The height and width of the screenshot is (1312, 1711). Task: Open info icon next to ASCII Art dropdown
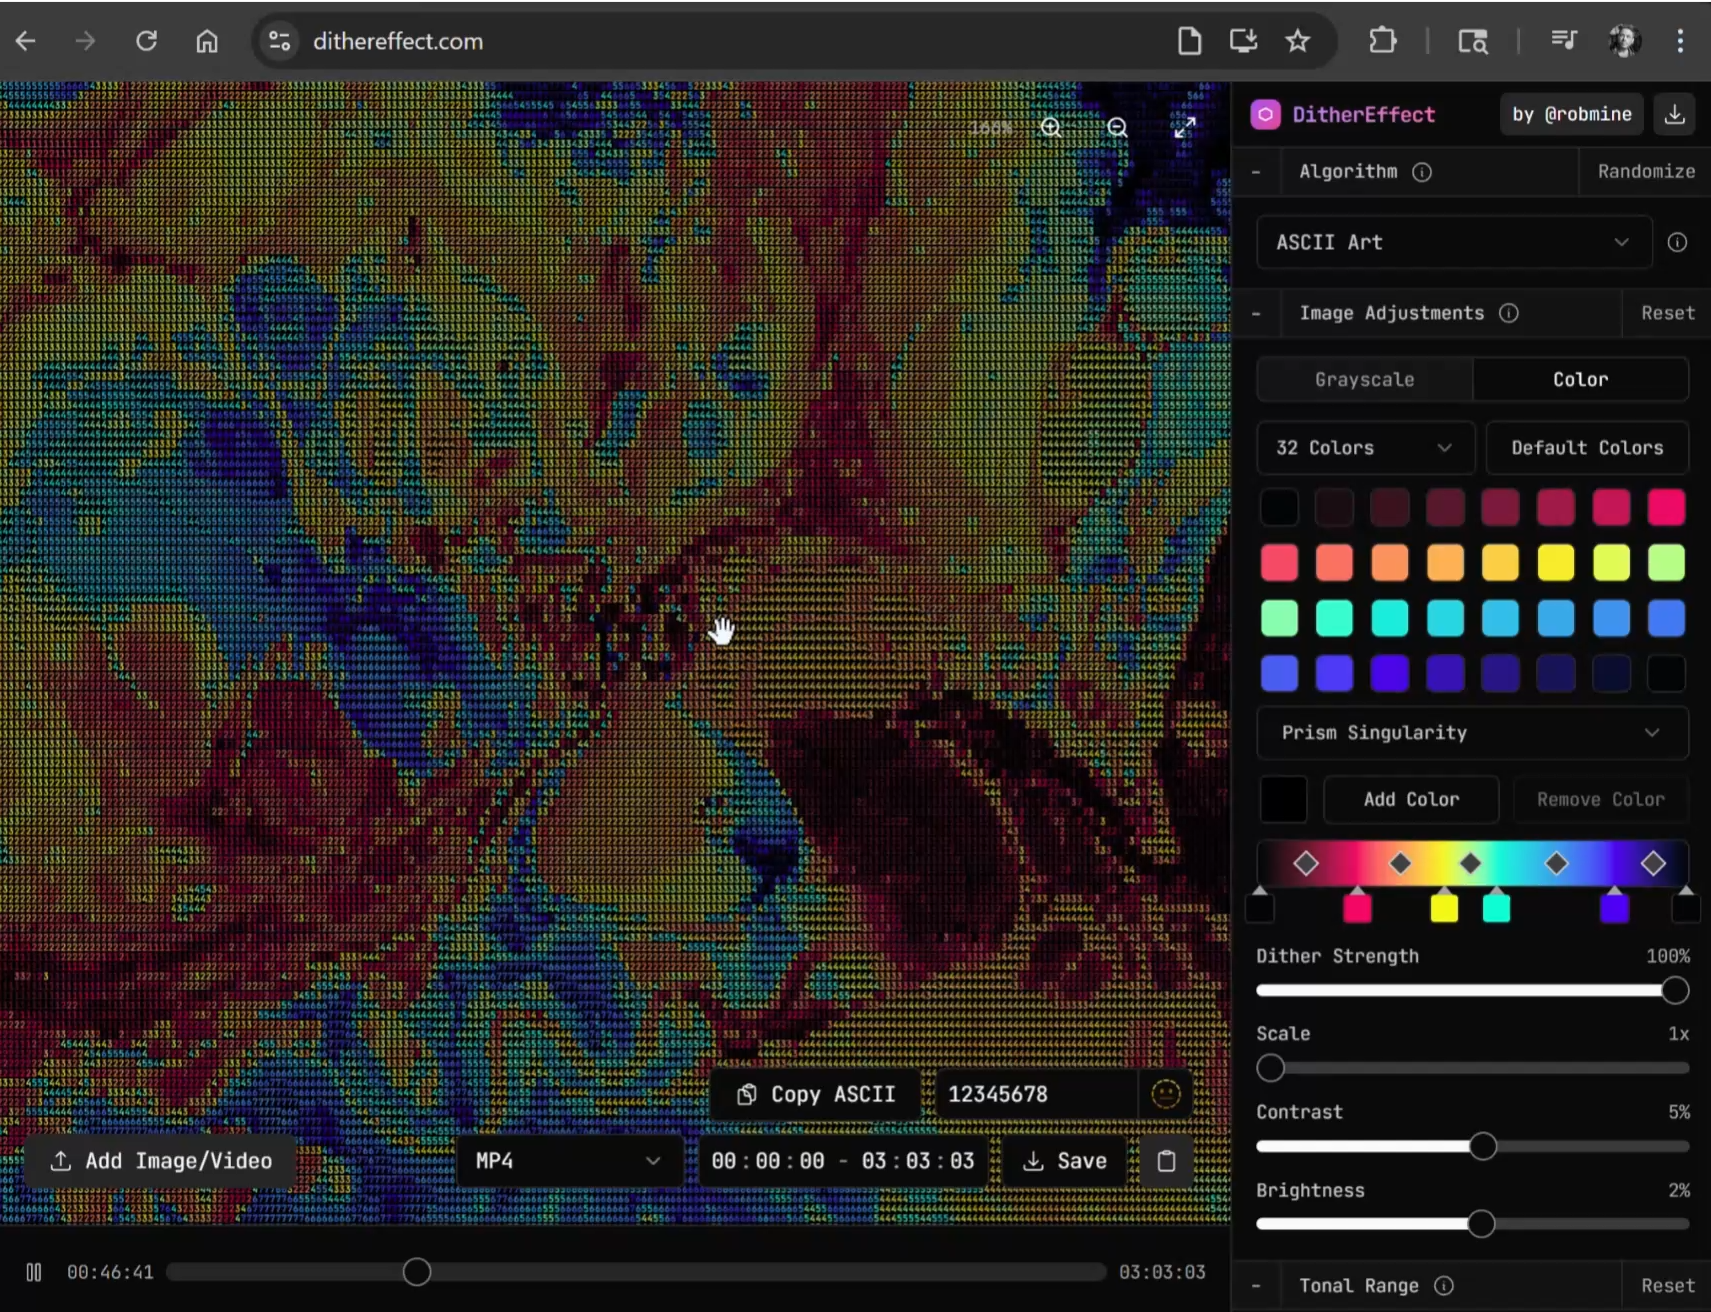tap(1677, 242)
